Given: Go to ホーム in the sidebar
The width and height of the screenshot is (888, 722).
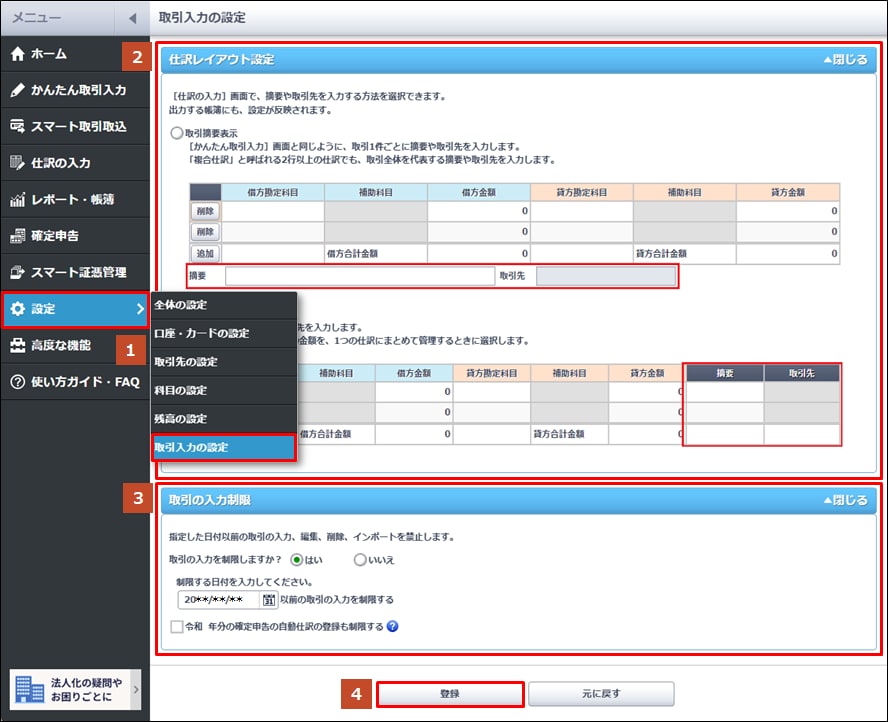Looking at the screenshot, I should [75, 54].
